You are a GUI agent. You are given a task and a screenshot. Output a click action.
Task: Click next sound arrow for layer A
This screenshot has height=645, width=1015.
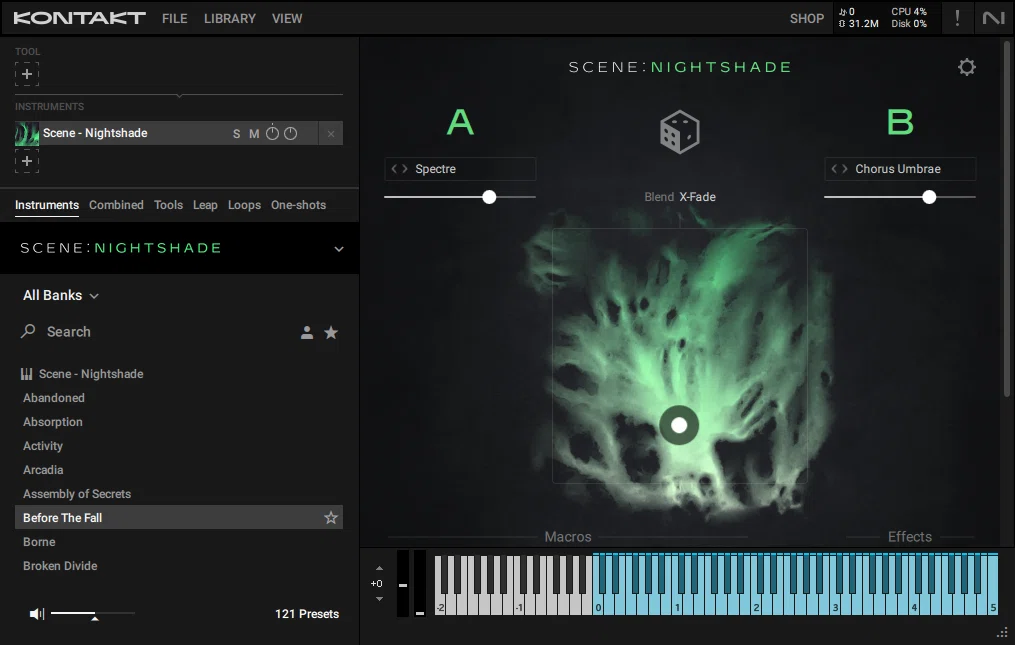(405, 168)
